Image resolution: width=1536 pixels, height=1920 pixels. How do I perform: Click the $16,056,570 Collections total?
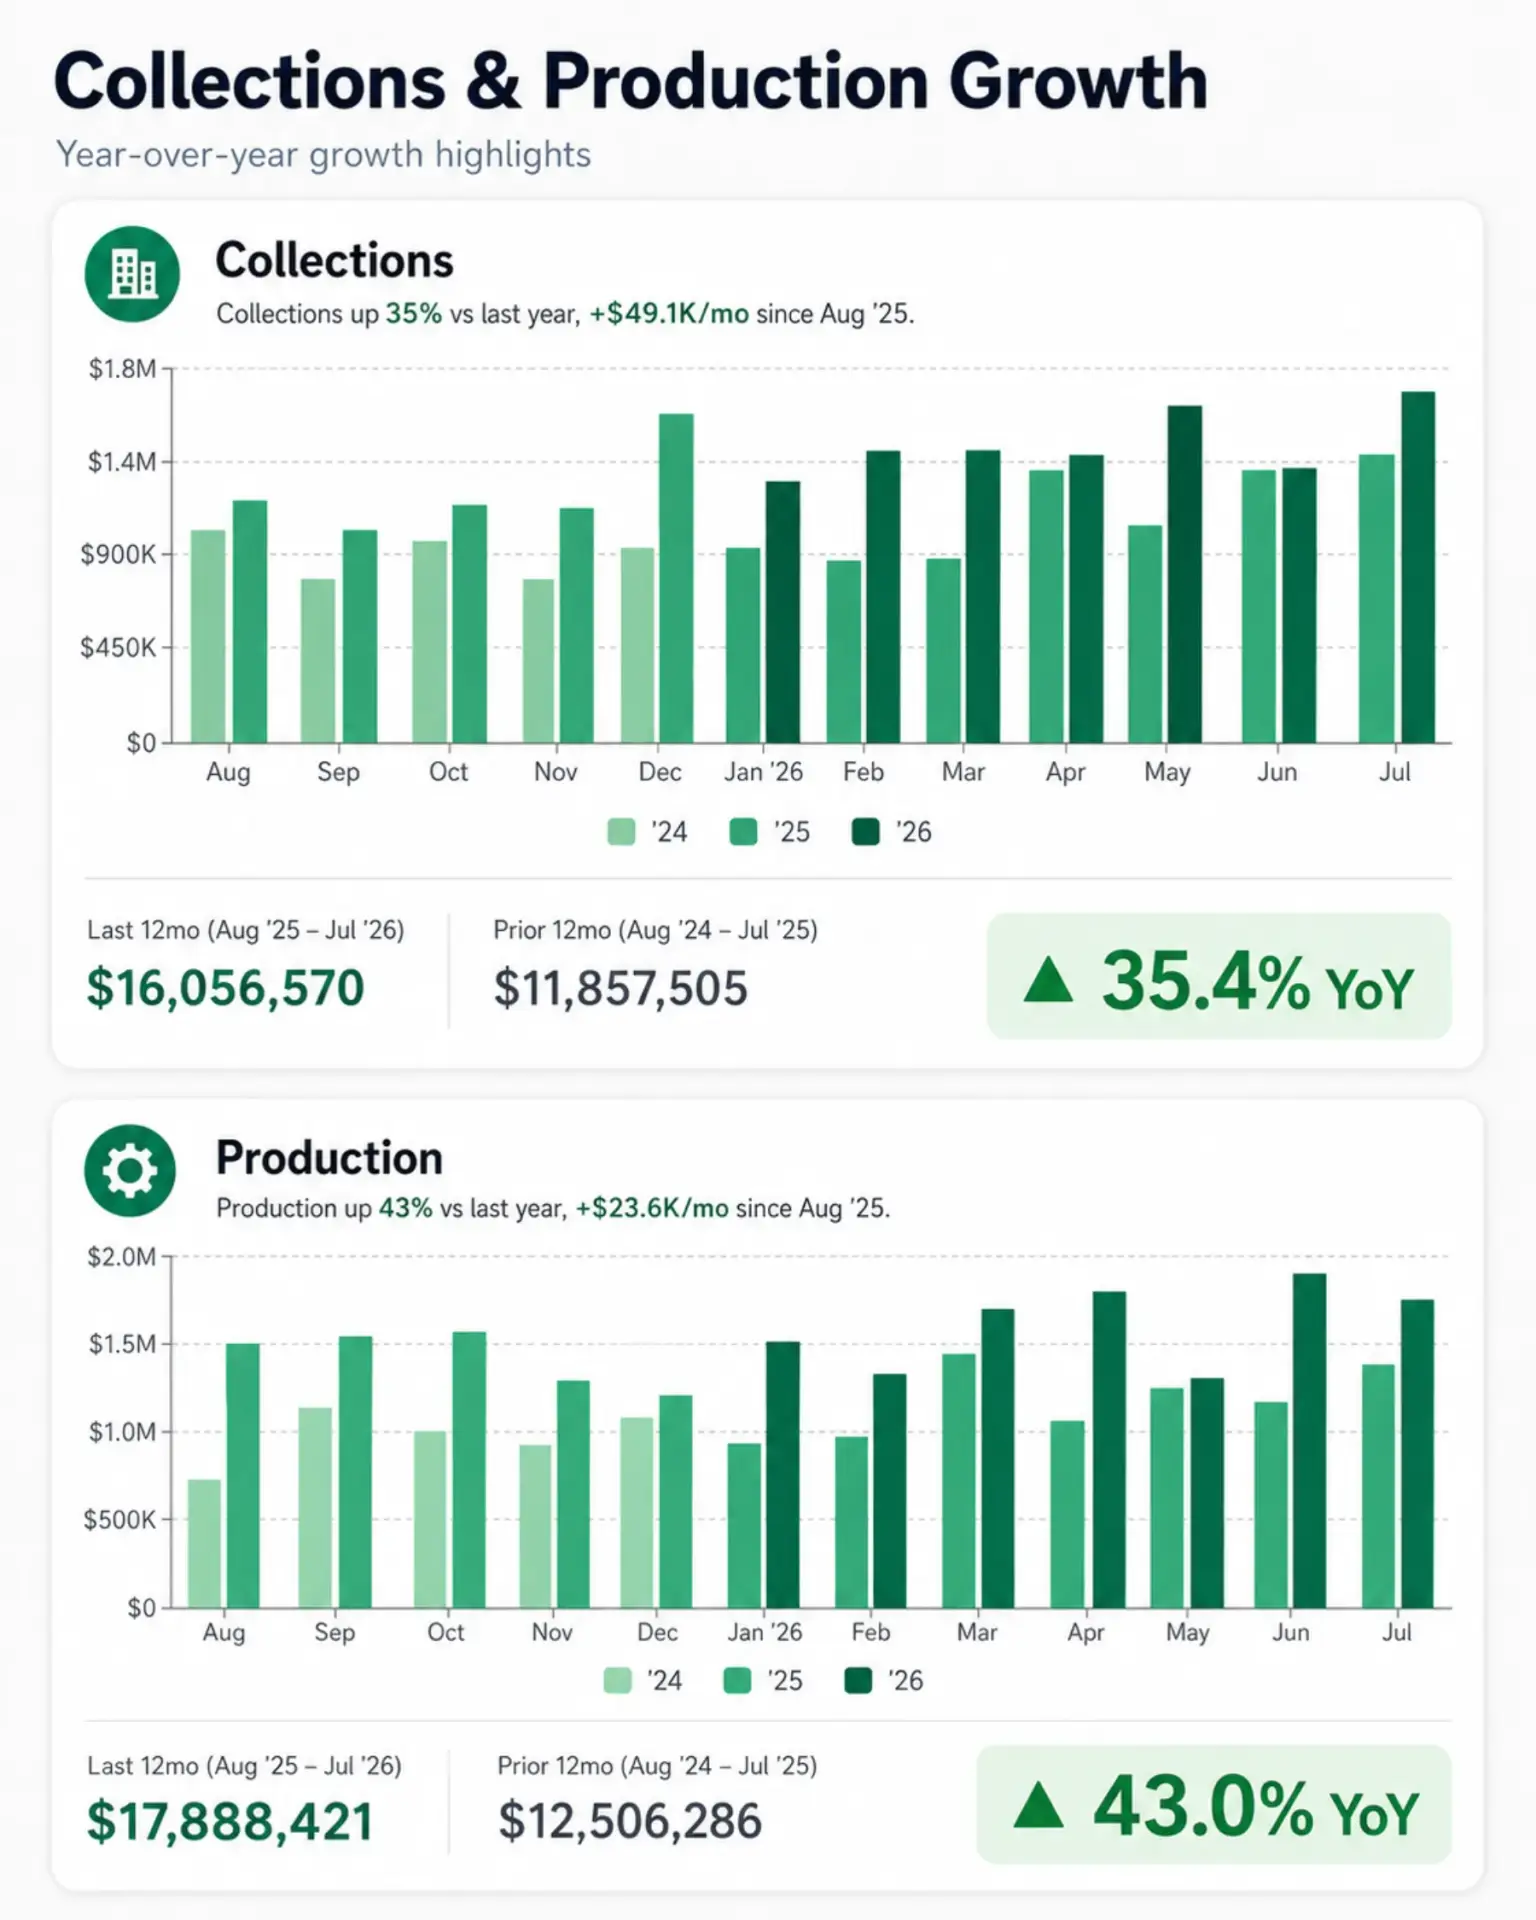click(225, 988)
